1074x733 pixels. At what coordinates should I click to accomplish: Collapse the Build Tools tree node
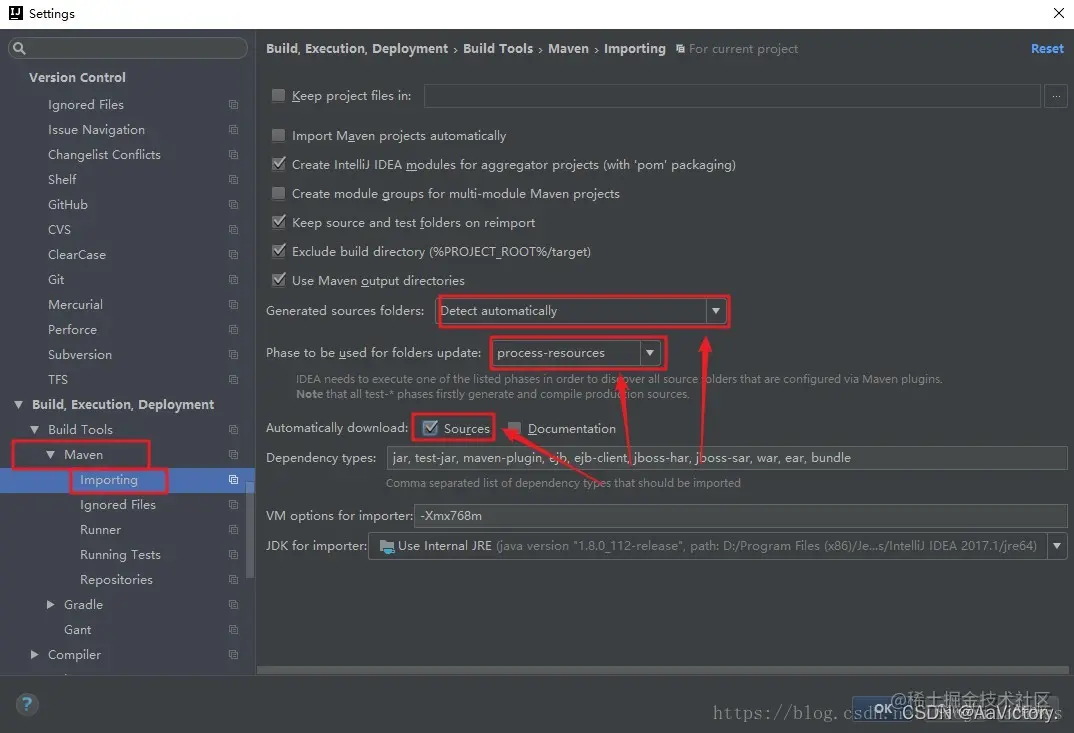coord(34,430)
